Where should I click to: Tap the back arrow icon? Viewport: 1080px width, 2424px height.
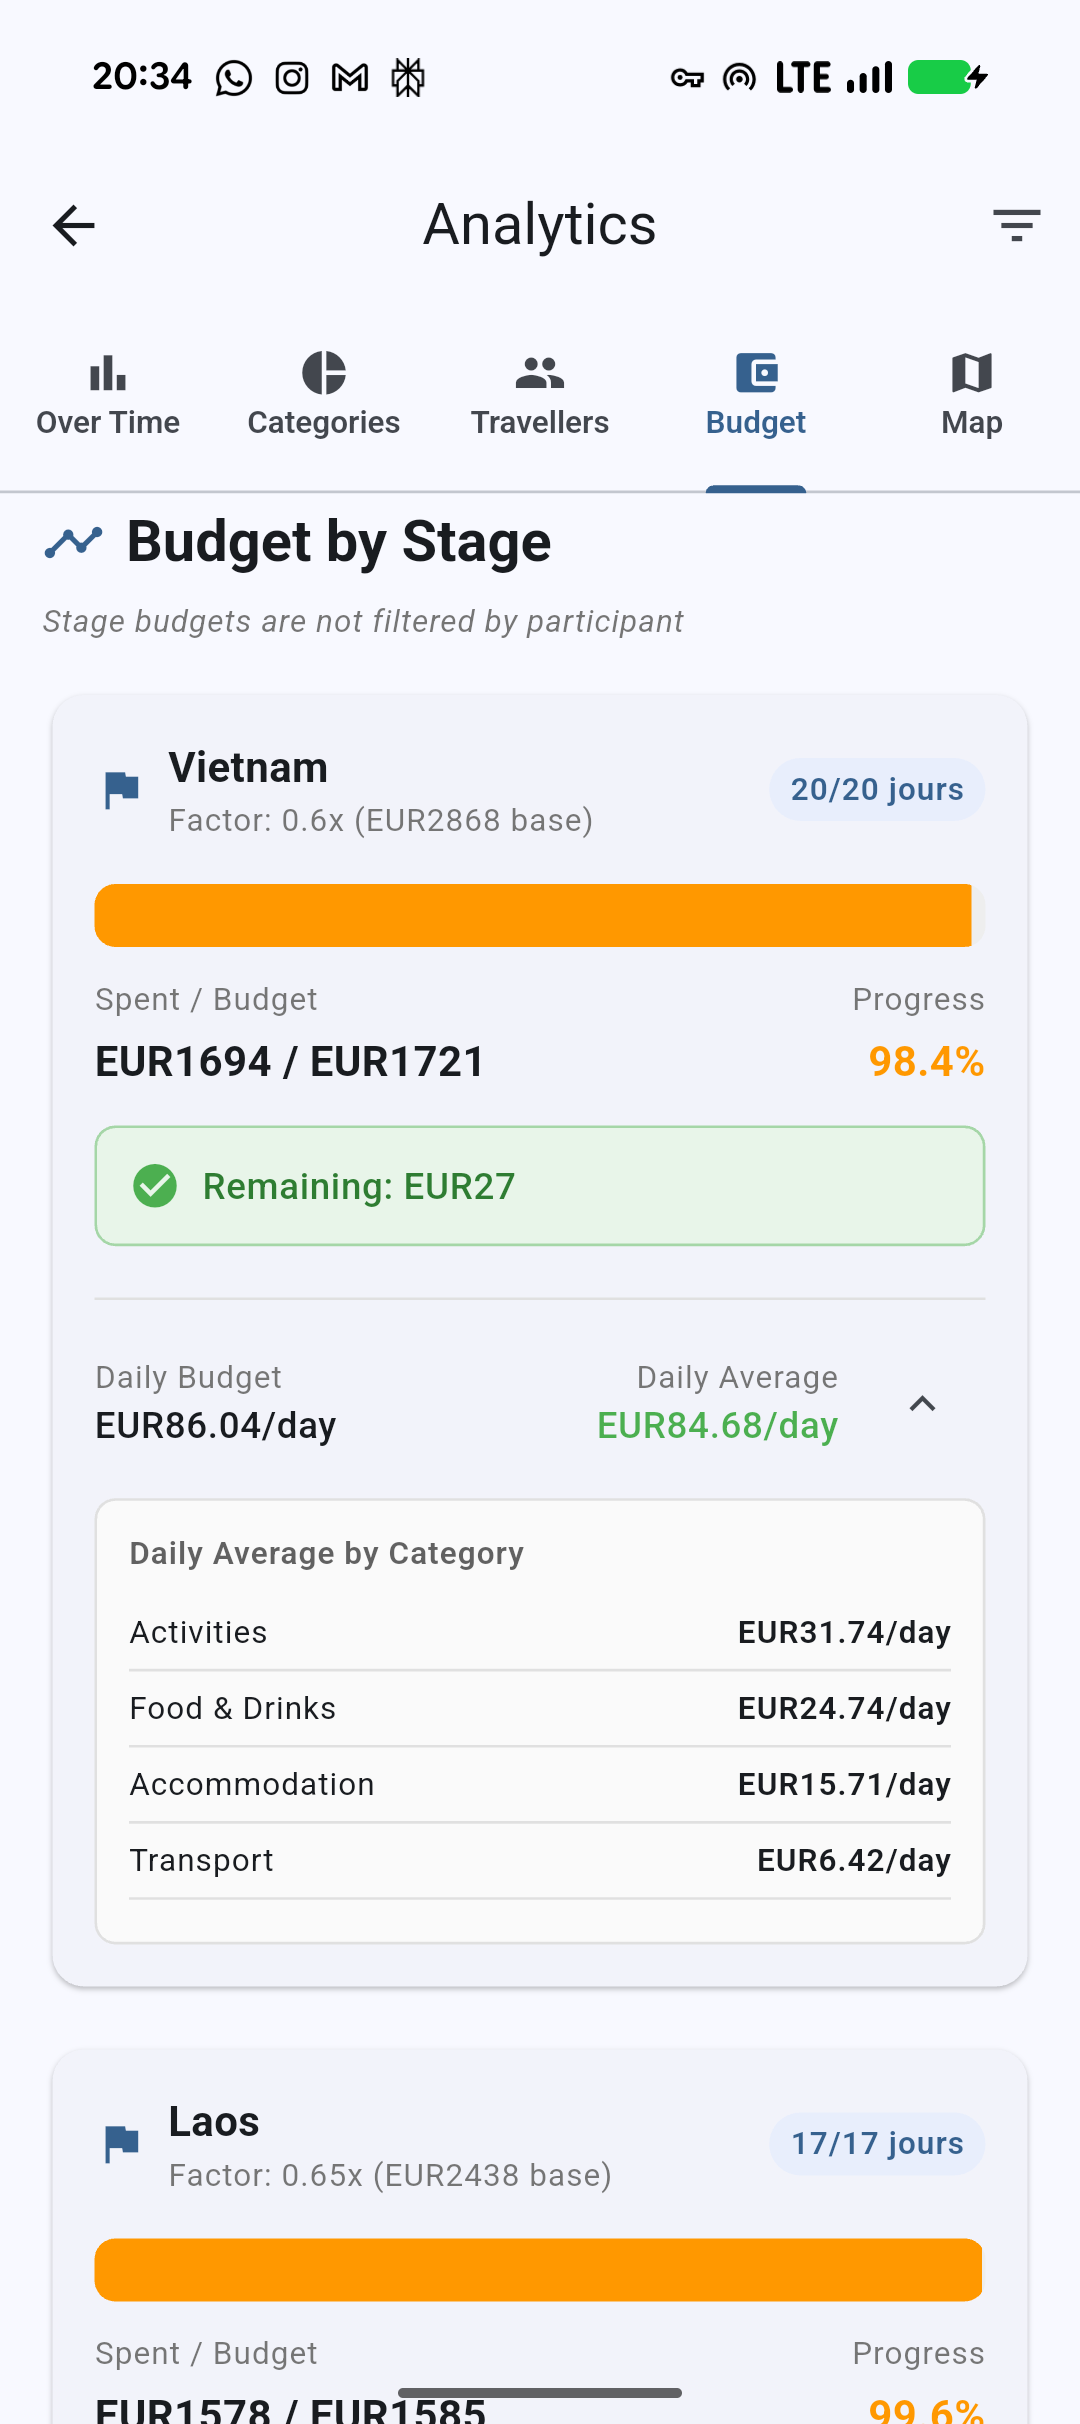pyautogui.click(x=74, y=225)
